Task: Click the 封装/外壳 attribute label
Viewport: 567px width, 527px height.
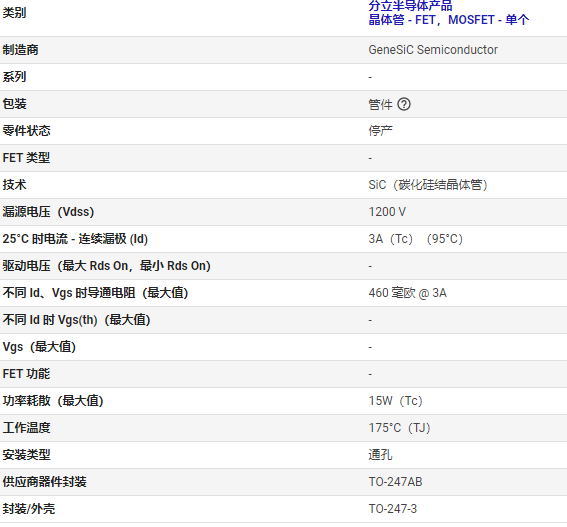Action: (x=29, y=509)
